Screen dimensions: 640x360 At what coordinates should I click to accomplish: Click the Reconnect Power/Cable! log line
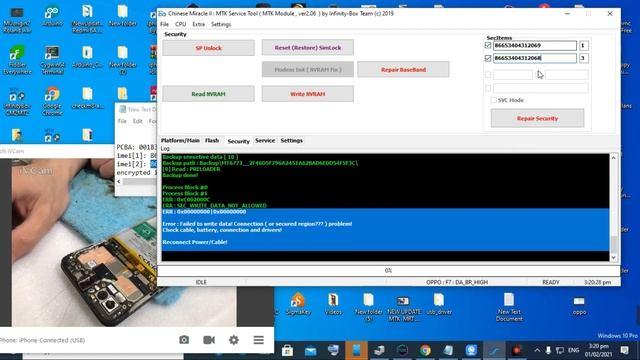pyautogui.click(x=195, y=242)
